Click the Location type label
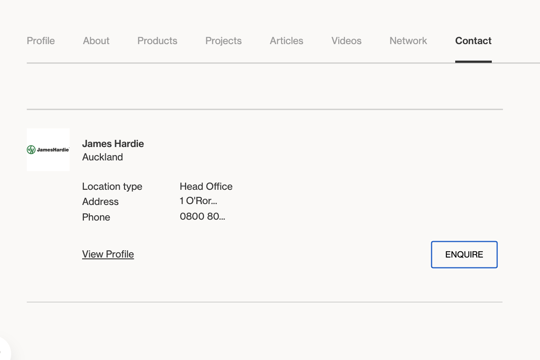 (112, 186)
